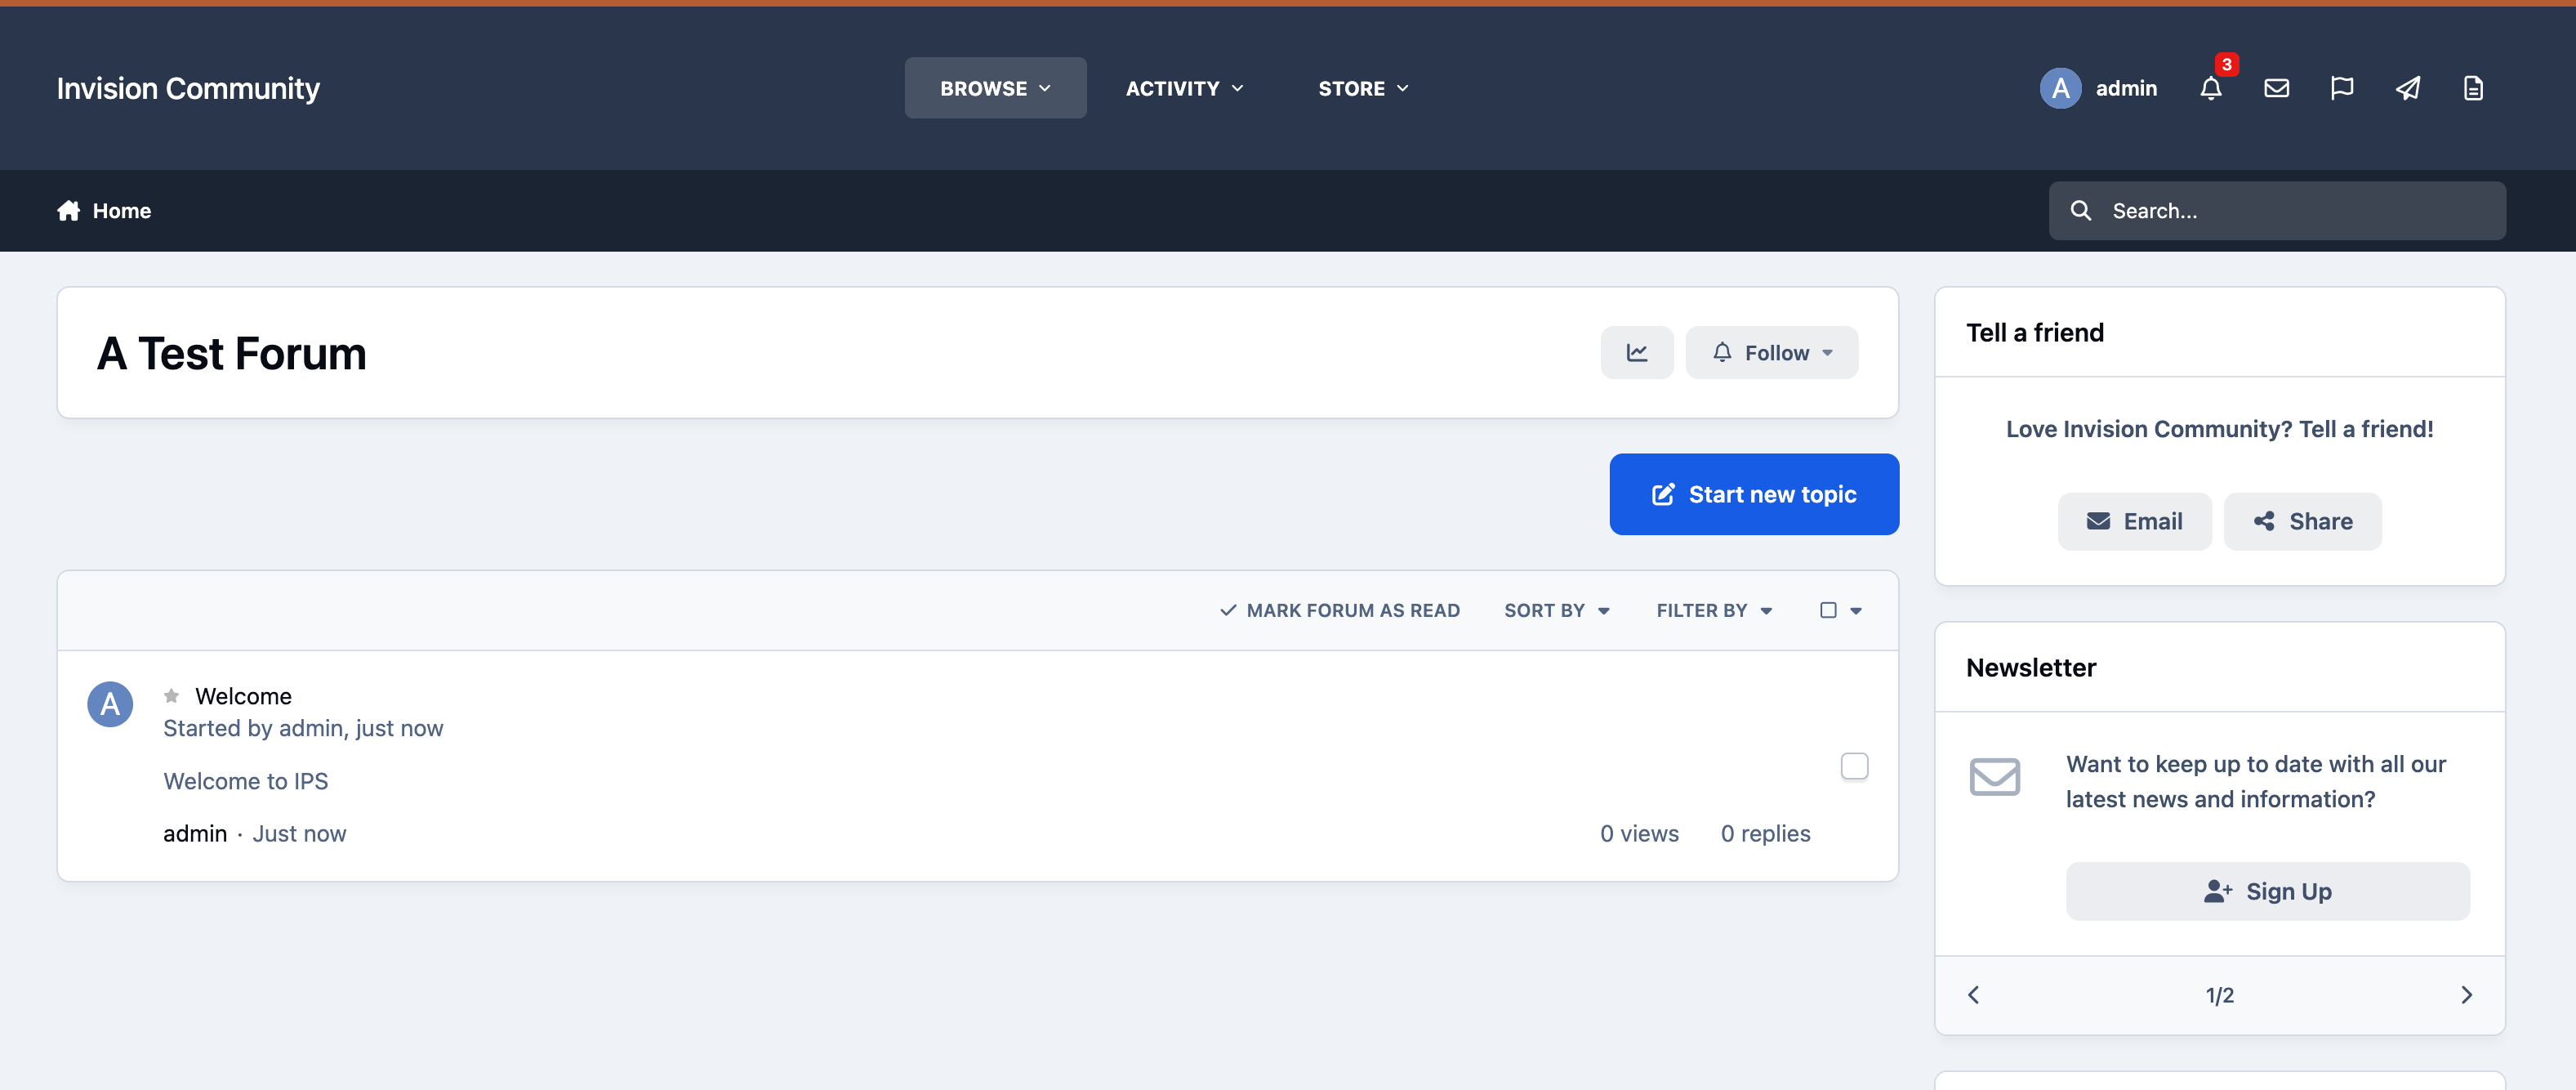Click the admin avatar circle in header

pyautogui.click(x=2060, y=88)
